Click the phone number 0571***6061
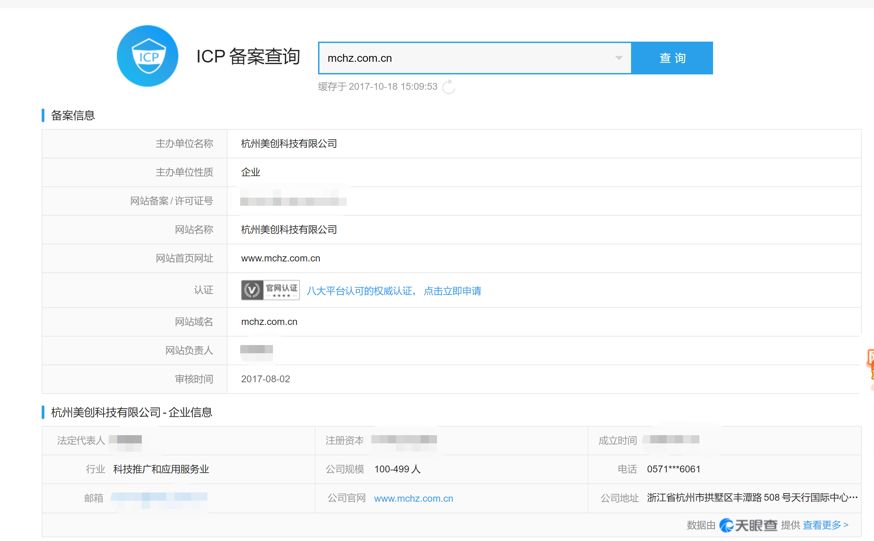Screen dimensions: 874x541 click(x=673, y=469)
